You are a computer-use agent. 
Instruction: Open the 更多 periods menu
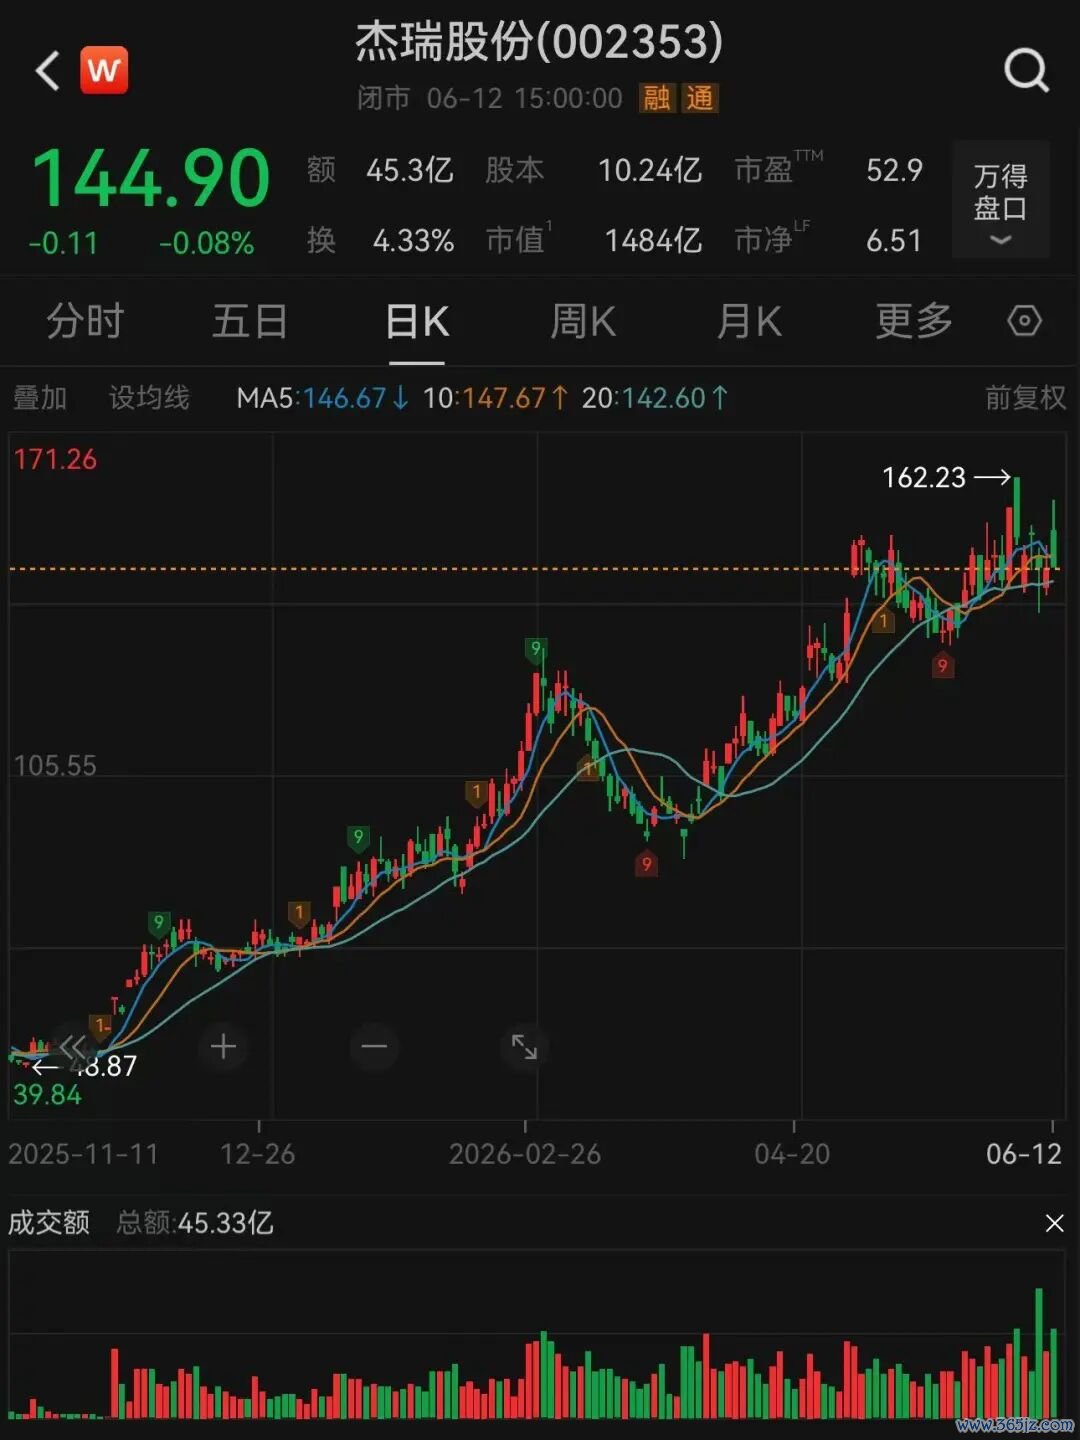coord(914,322)
